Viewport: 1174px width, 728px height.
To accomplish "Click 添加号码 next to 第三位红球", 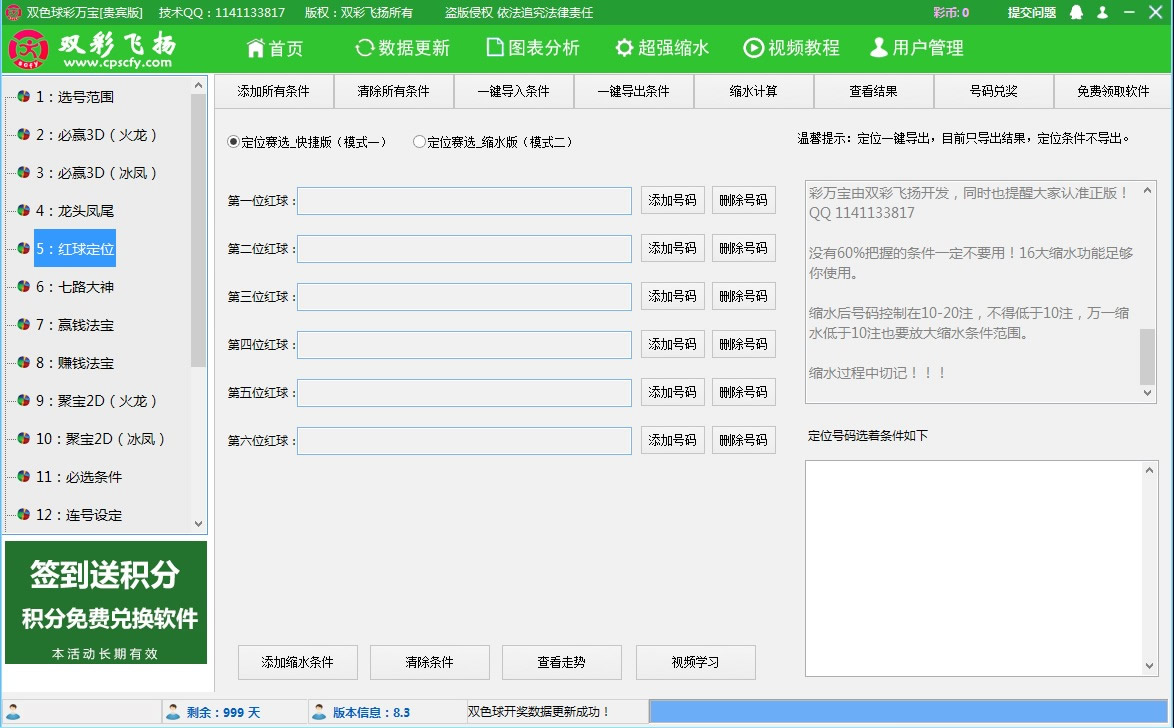I will (x=672, y=296).
